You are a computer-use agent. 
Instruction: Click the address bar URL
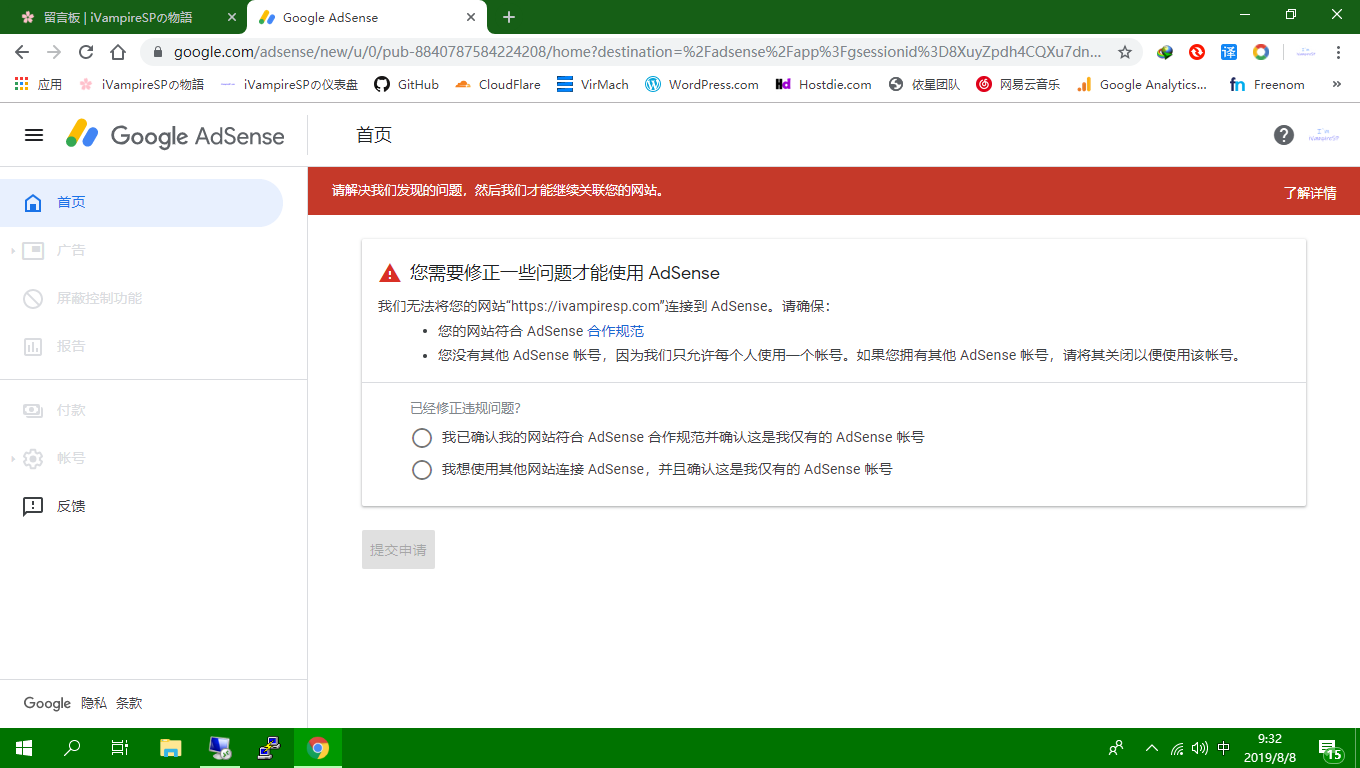coord(637,52)
